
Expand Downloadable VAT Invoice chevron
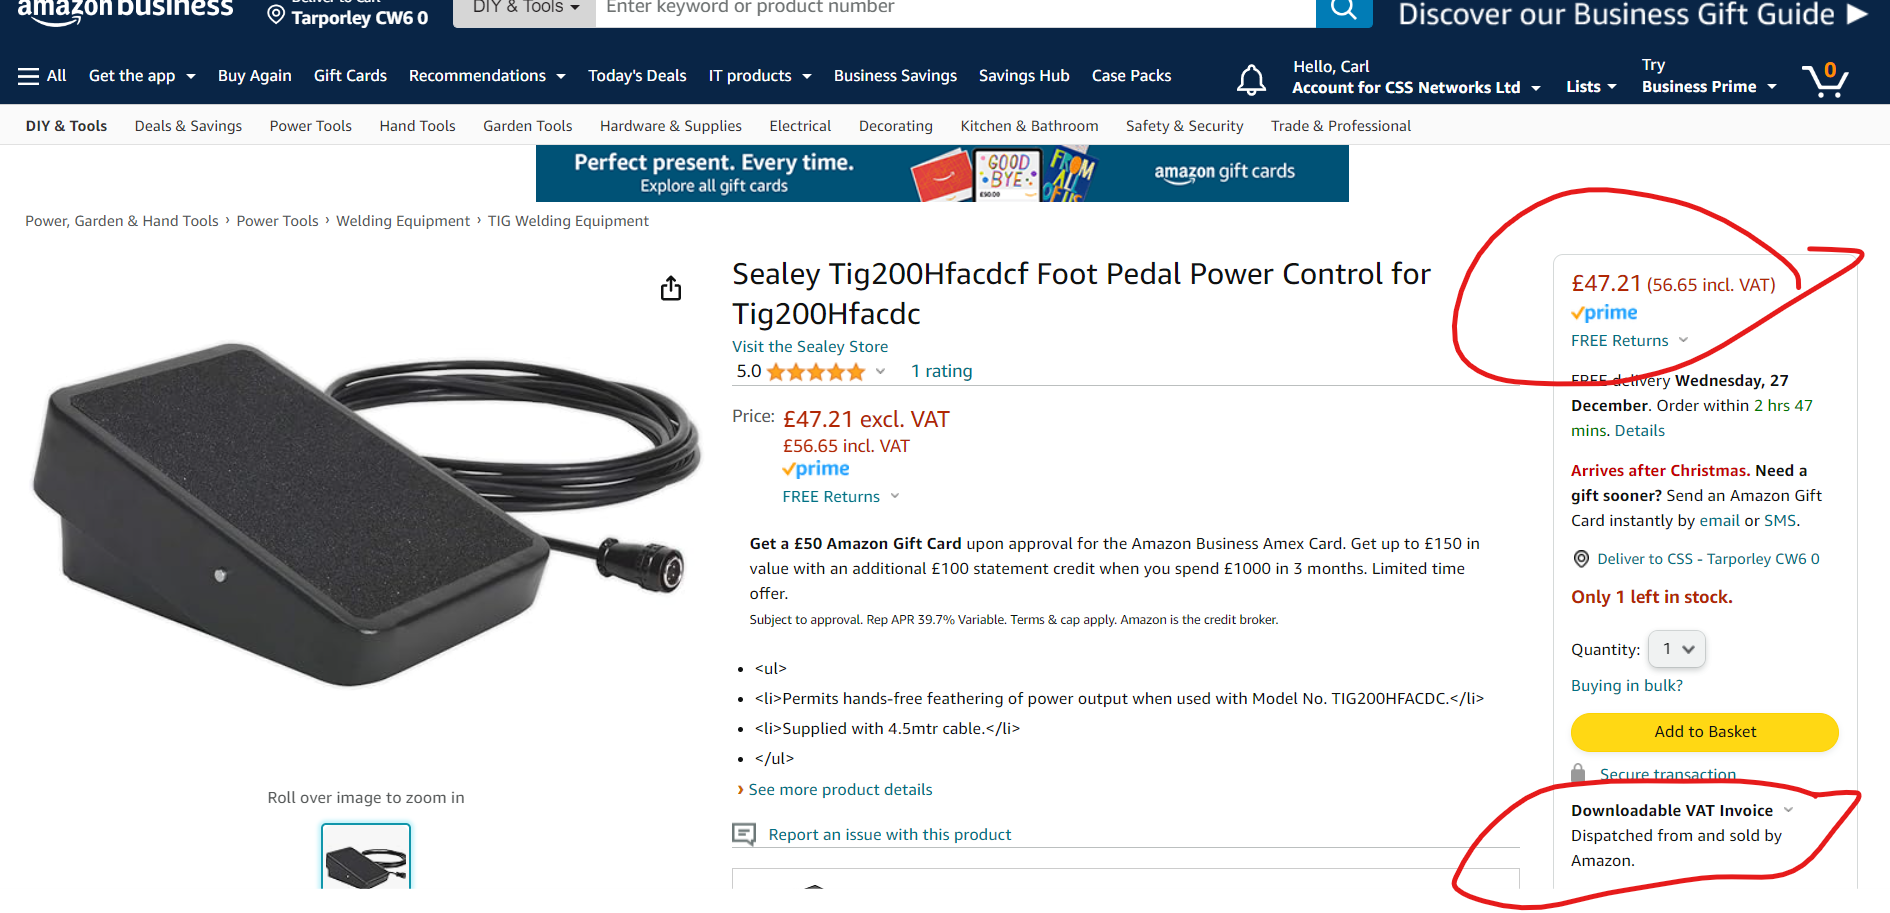(x=1788, y=810)
